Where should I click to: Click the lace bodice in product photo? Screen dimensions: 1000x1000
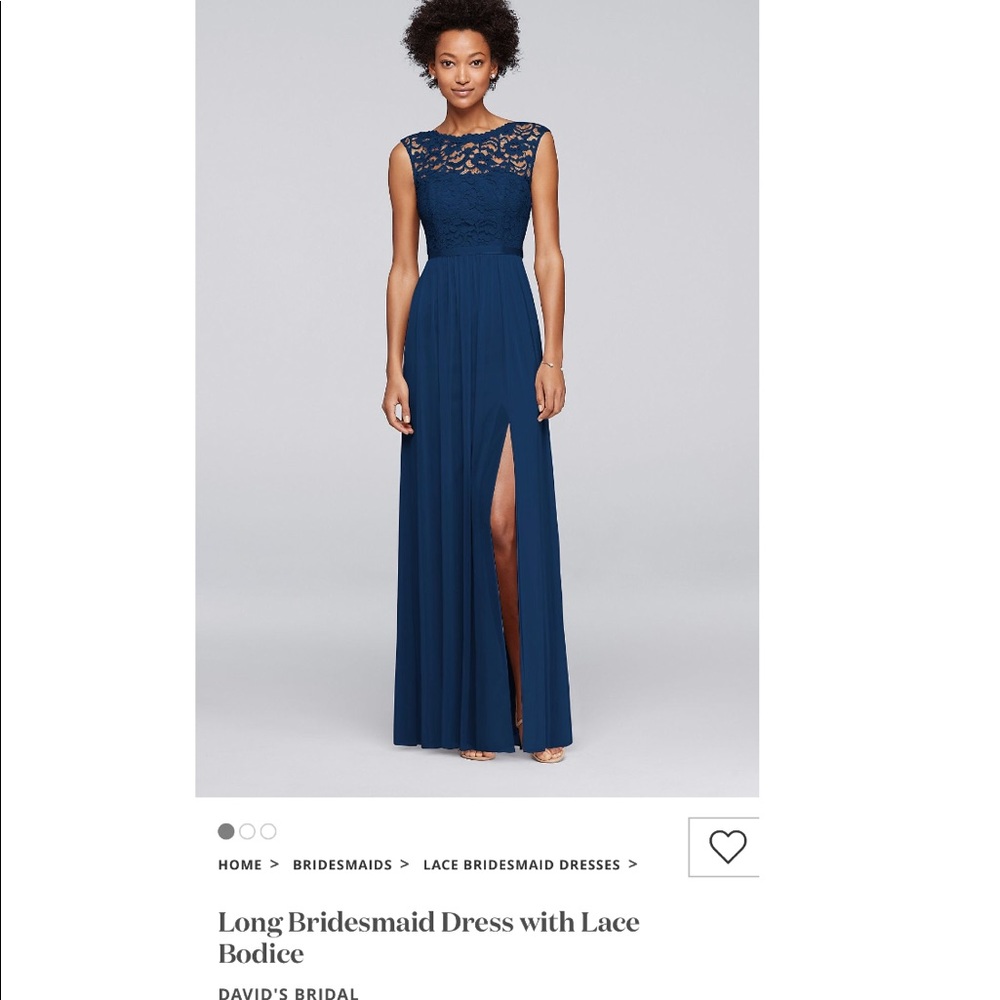point(474,188)
